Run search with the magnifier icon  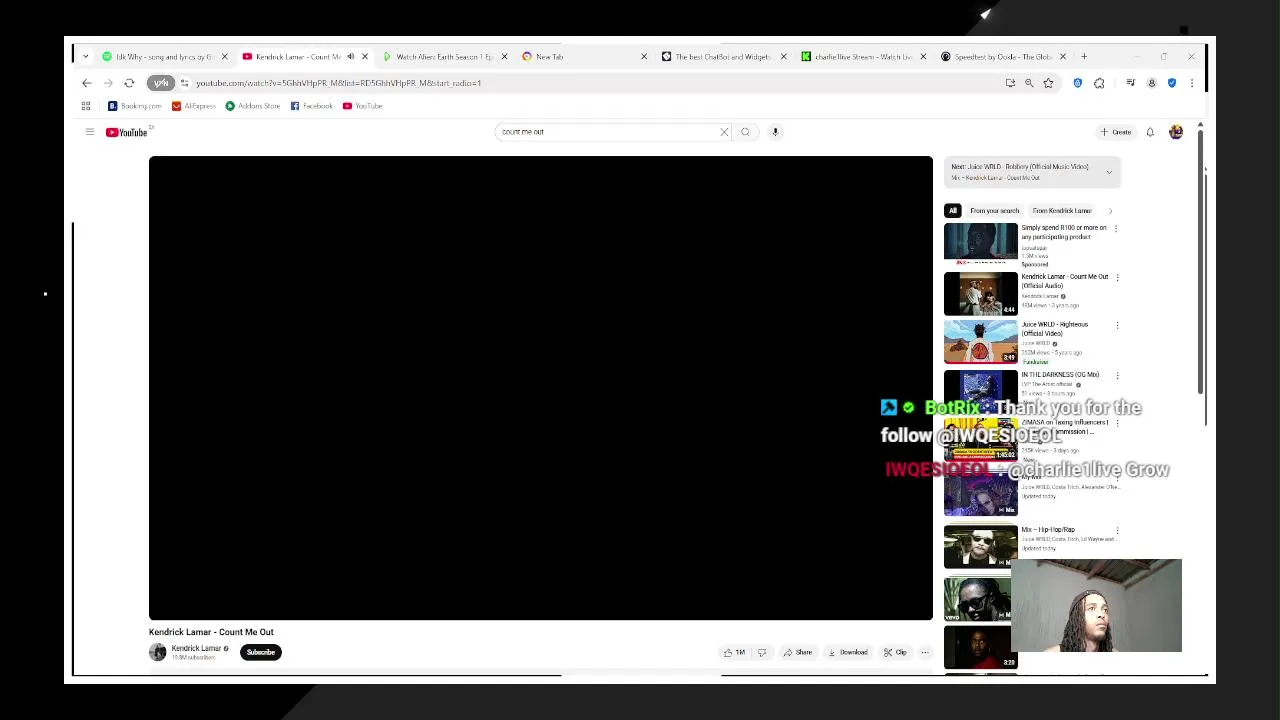pyautogui.click(x=745, y=132)
